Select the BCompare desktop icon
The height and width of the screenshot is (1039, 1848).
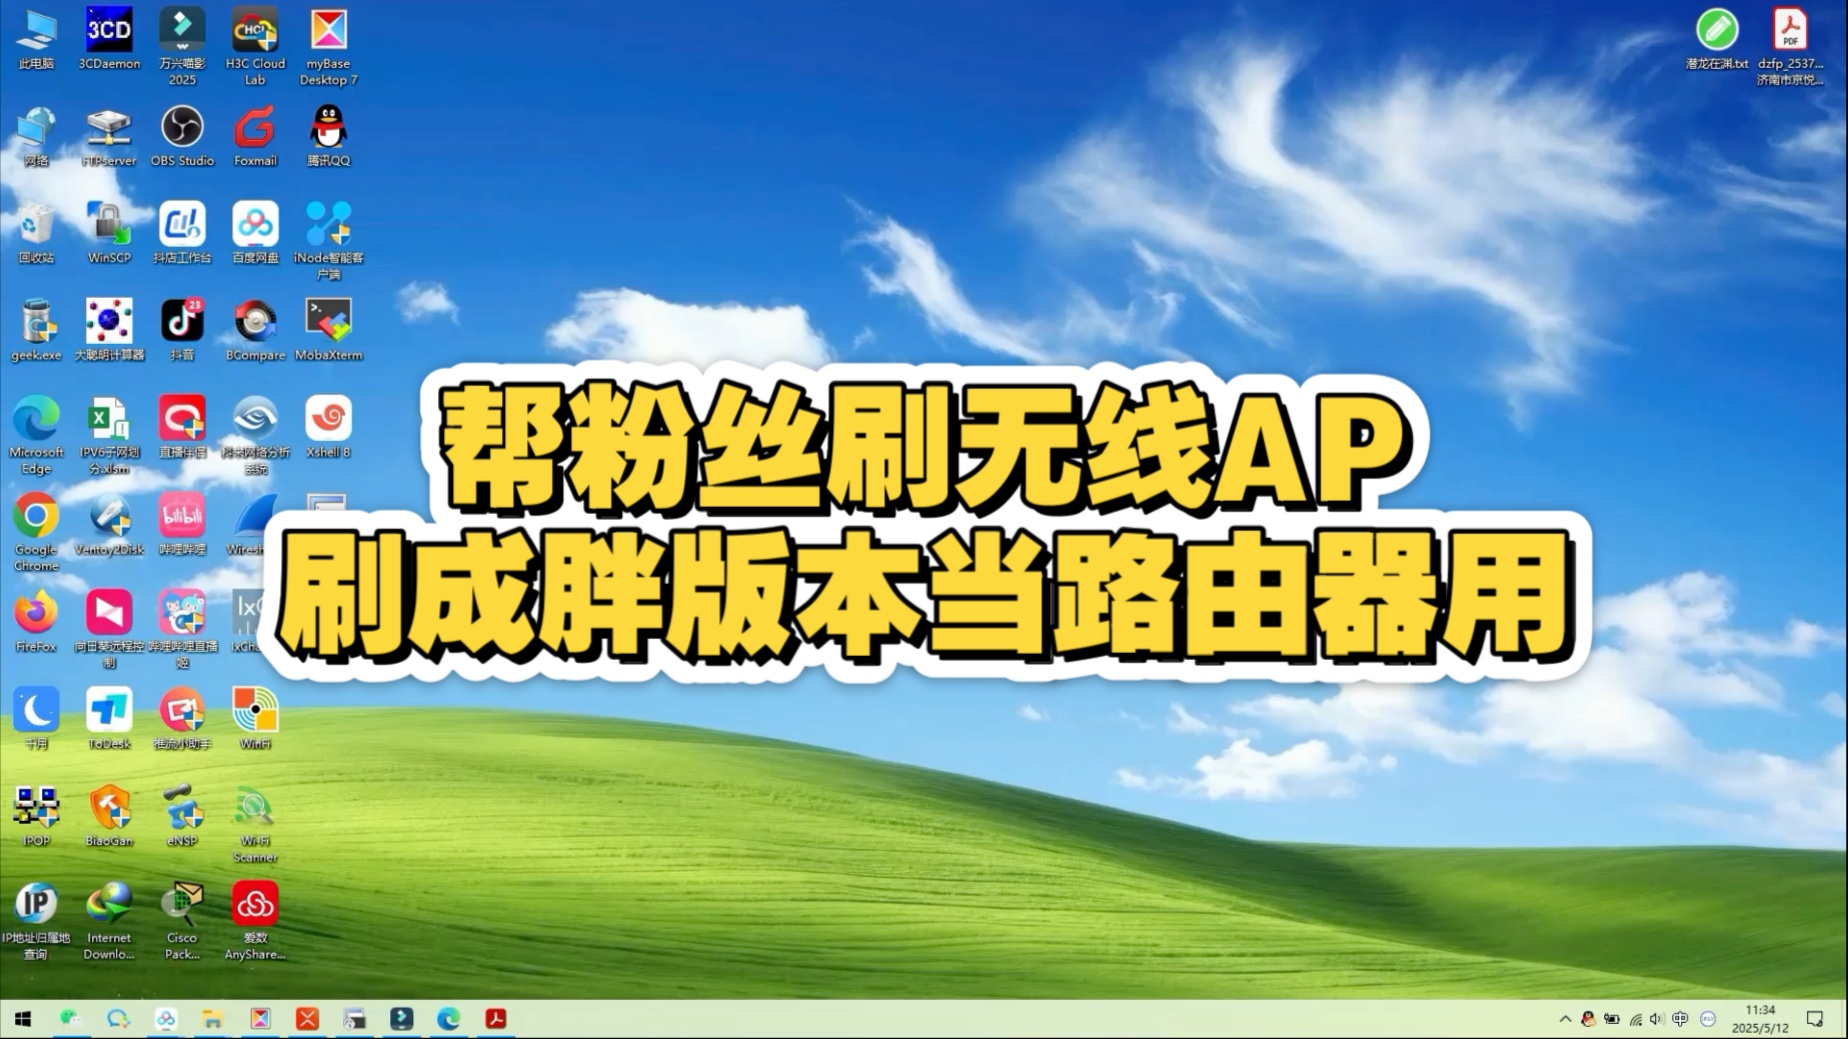(255, 330)
